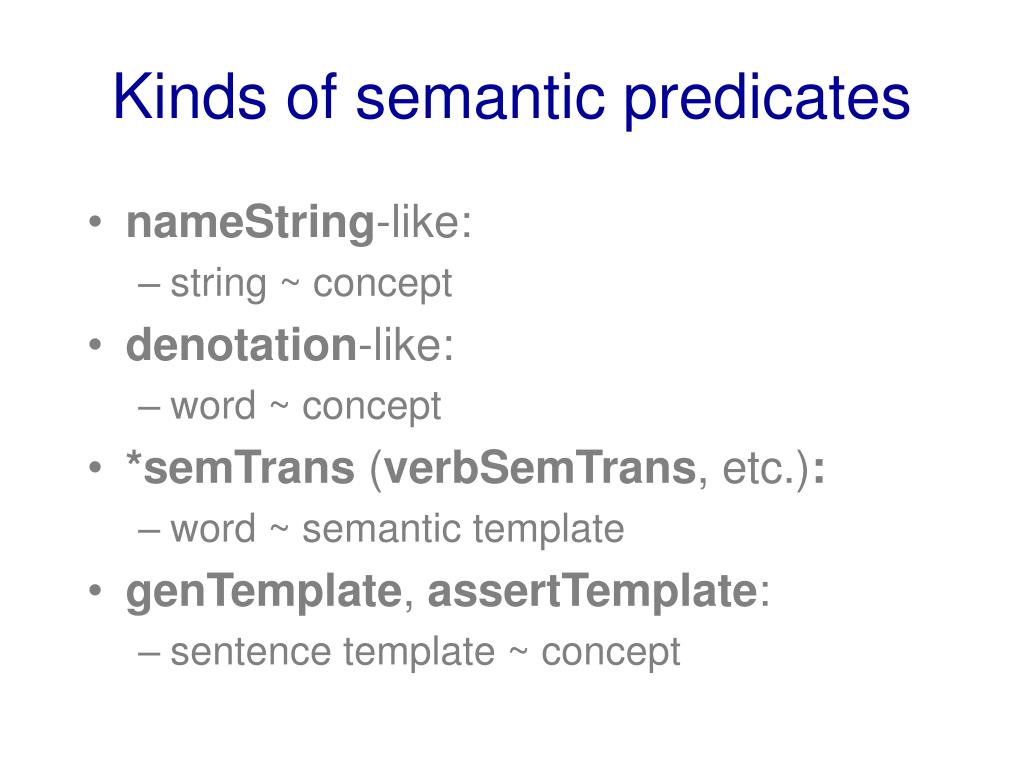1024x768 pixels.
Task: Click the word Kinds in the title
Action: pos(189,95)
